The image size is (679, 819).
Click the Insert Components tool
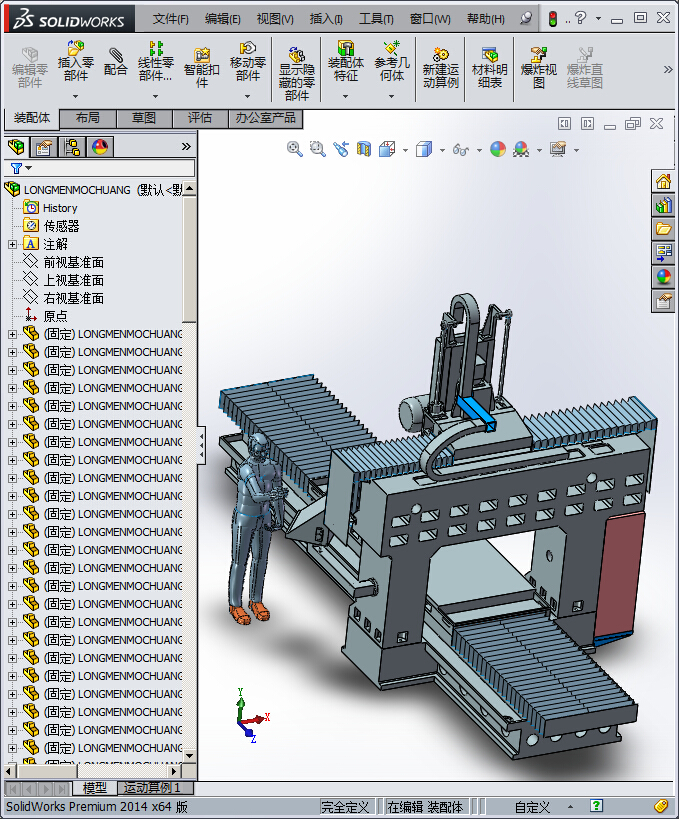click(x=75, y=61)
